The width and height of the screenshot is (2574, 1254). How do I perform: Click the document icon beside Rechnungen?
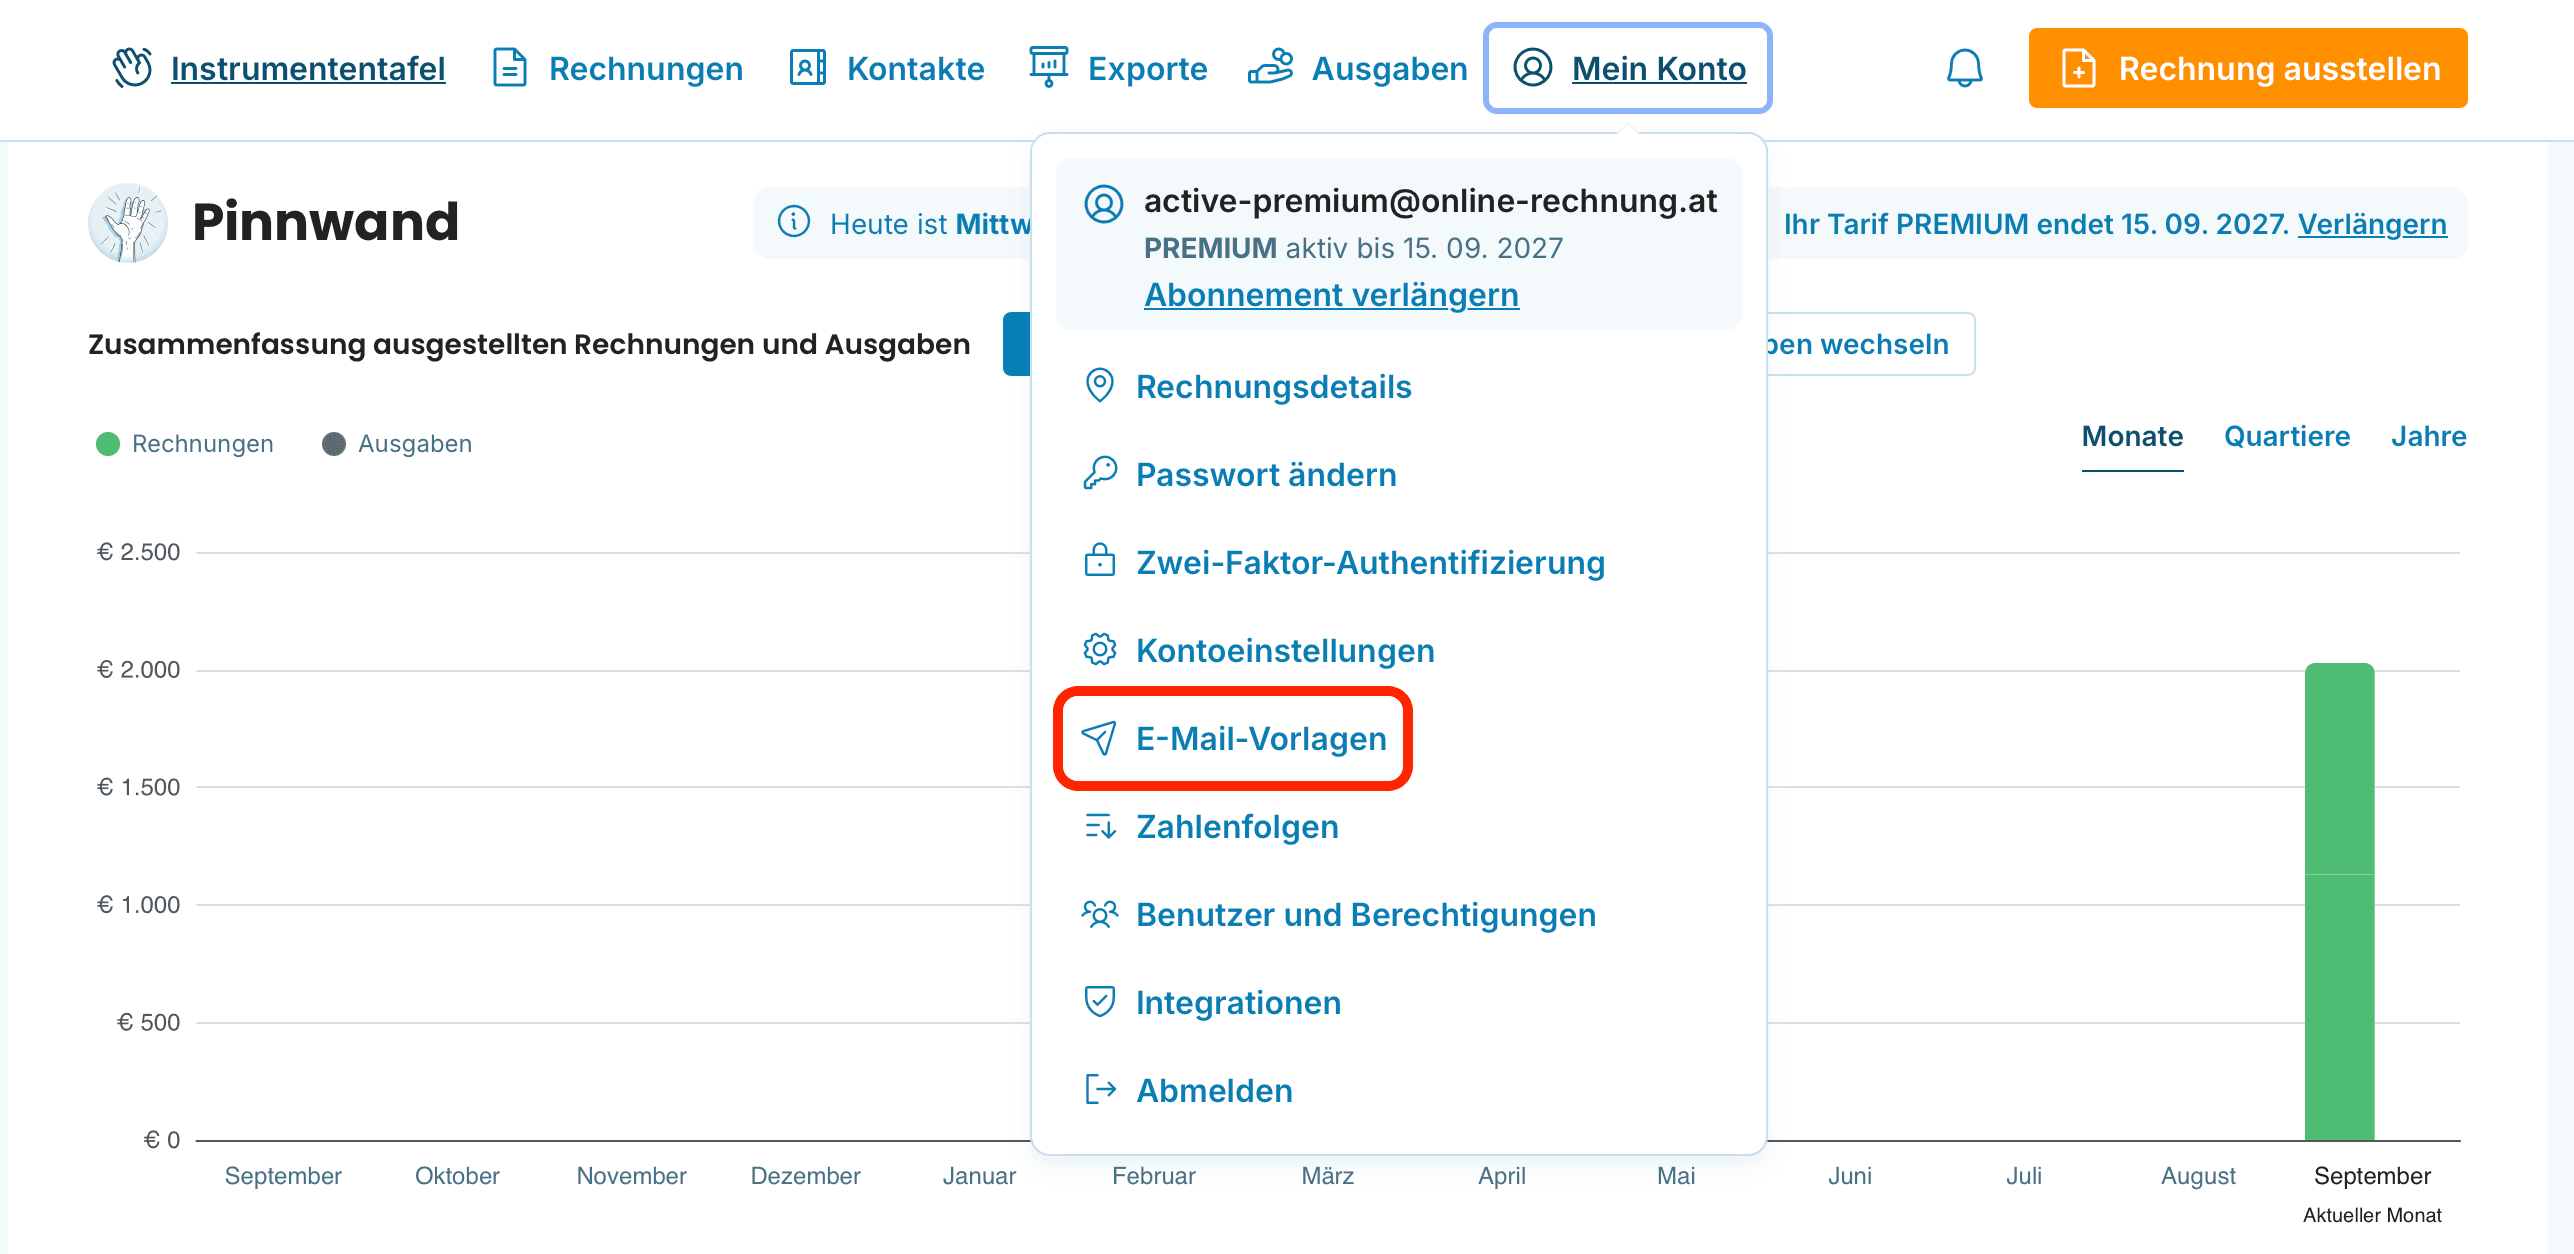pyautogui.click(x=510, y=68)
